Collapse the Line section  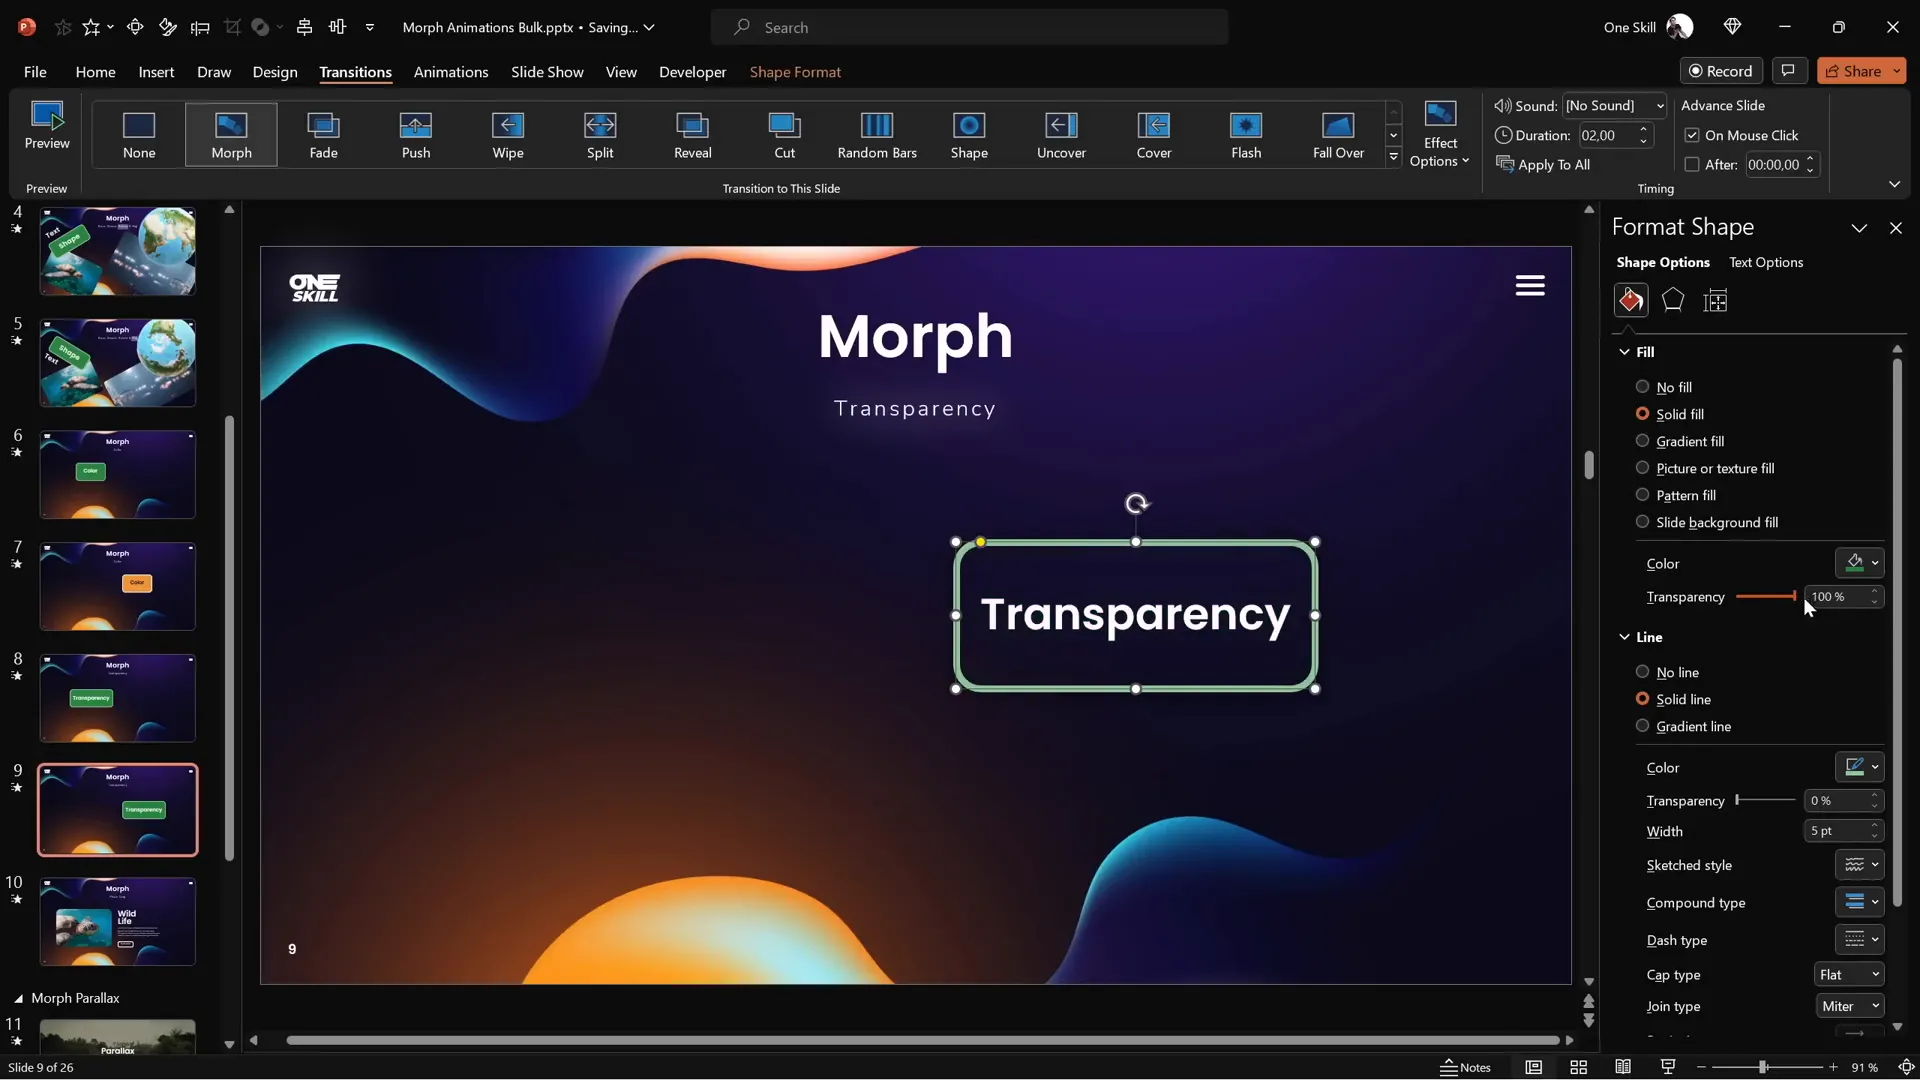tap(1625, 637)
